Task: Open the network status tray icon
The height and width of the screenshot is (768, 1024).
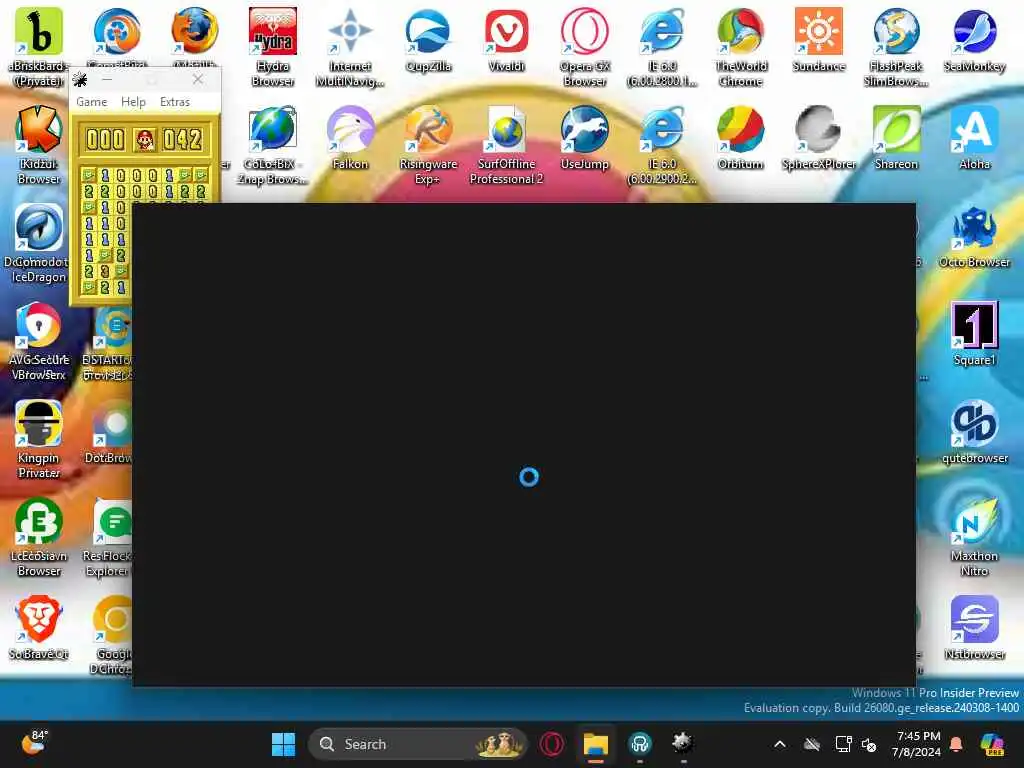Action: (843, 744)
